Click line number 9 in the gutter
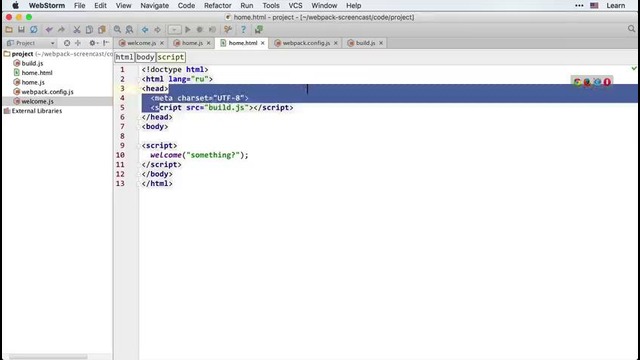This screenshot has width=640, height=360. [122, 145]
